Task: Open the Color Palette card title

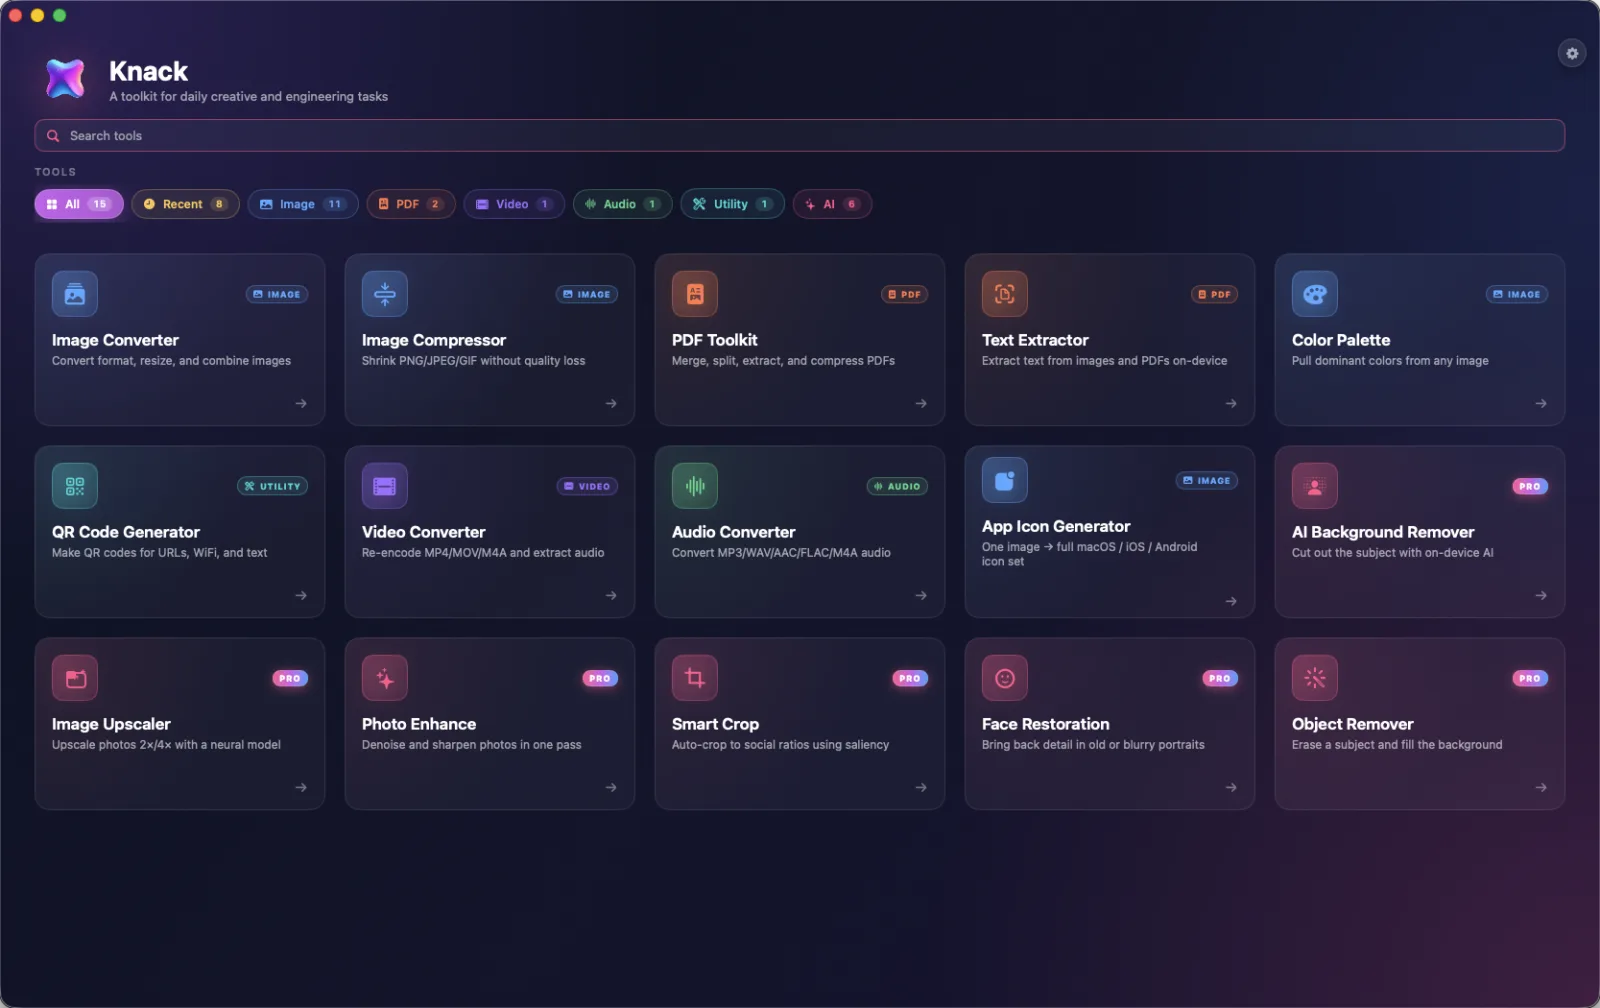Action: pyautogui.click(x=1341, y=340)
